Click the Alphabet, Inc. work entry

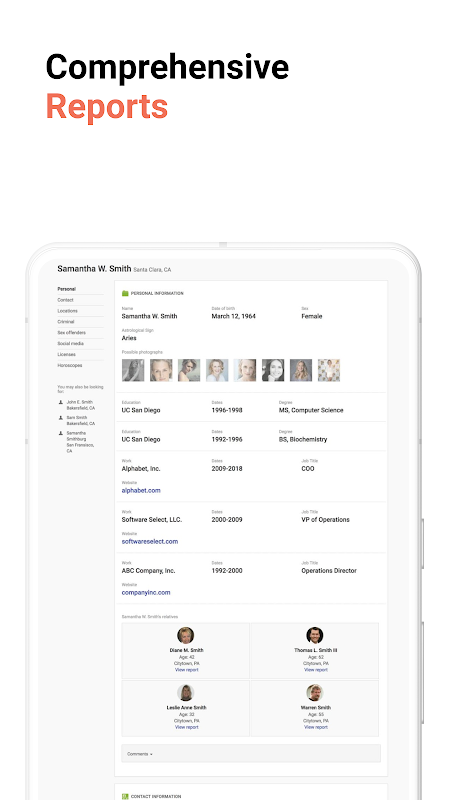[141, 468]
